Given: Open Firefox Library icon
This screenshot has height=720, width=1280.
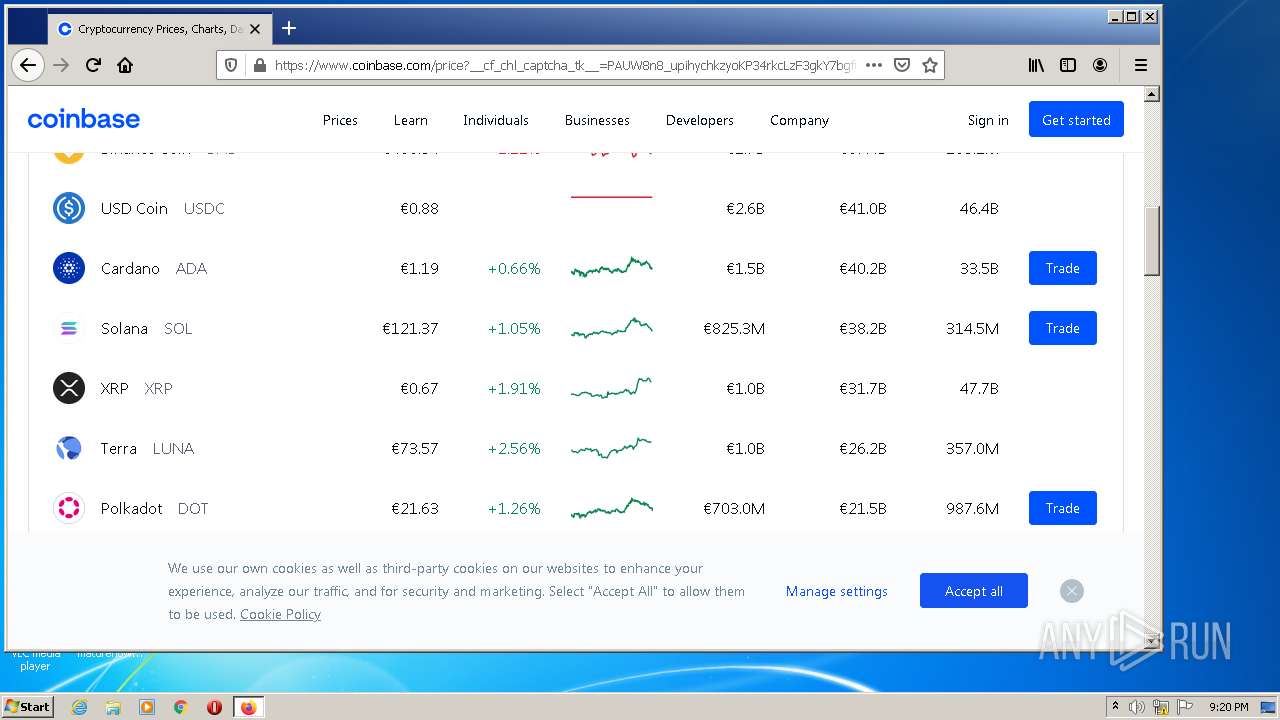Looking at the screenshot, I should pos(1036,65).
